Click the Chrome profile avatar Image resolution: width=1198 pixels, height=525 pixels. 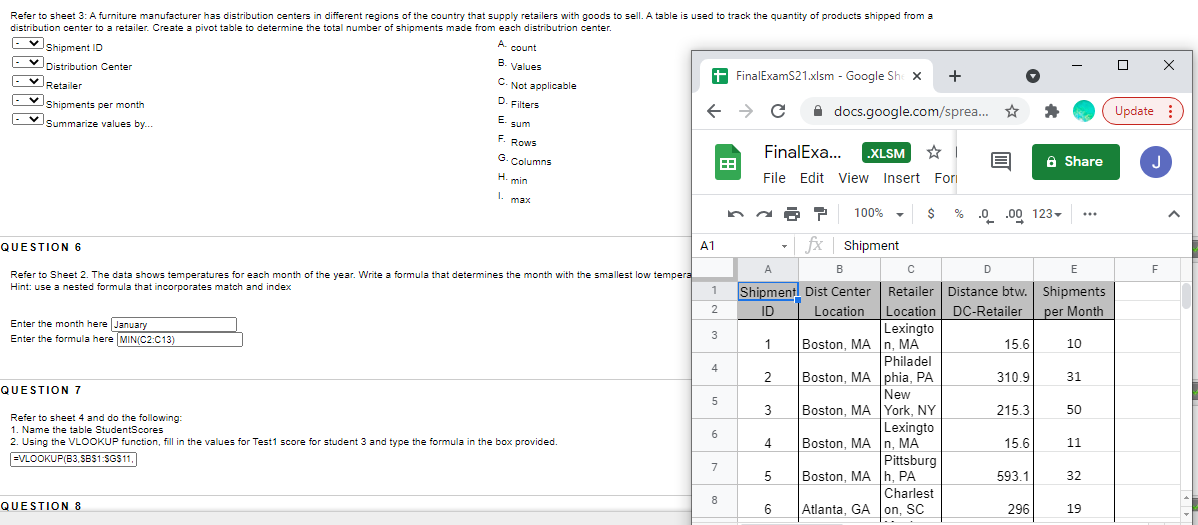point(1083,112)
